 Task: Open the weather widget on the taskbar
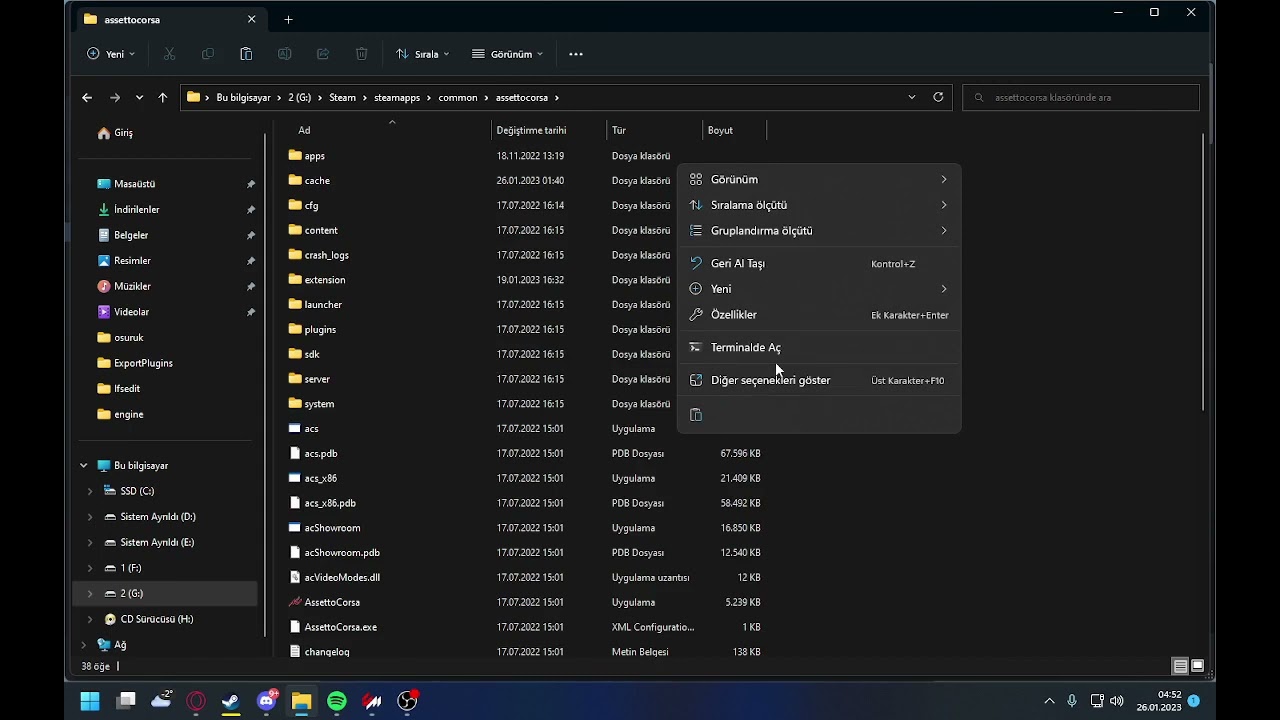[x=161, y=701]
